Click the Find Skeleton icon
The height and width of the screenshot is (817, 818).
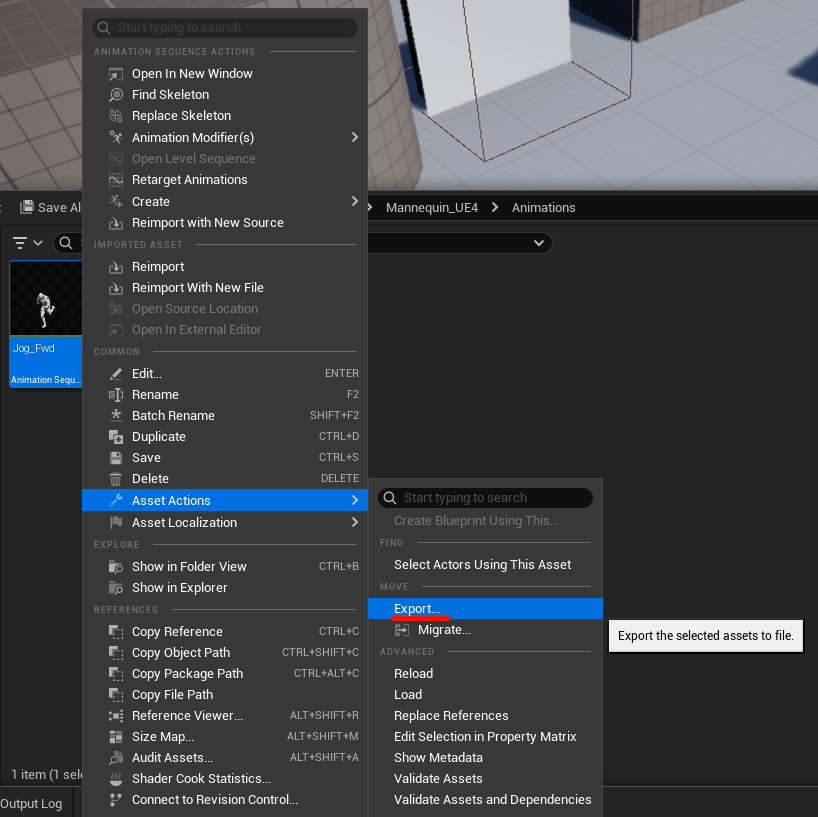116,95
